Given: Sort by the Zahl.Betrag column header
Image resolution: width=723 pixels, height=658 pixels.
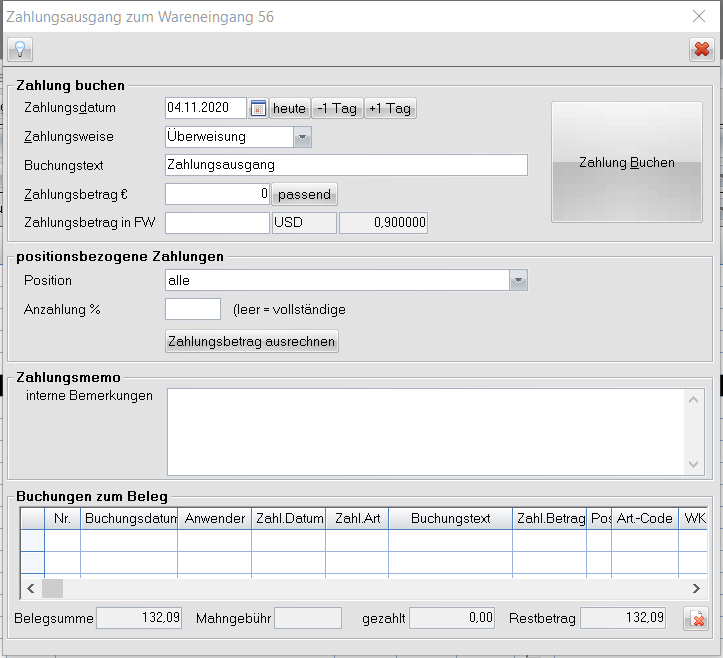Looking at the screenshot, I should click(x=549, y=518).
